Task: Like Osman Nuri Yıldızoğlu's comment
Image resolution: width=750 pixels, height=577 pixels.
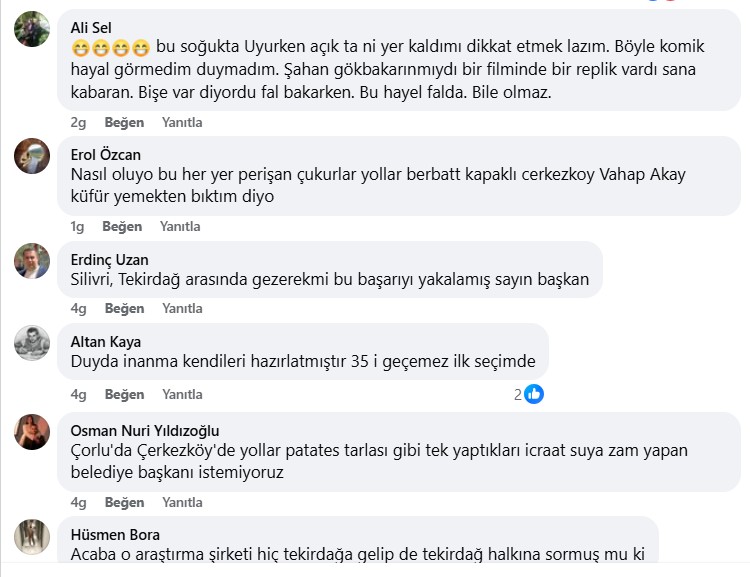Action: [124, 502]
